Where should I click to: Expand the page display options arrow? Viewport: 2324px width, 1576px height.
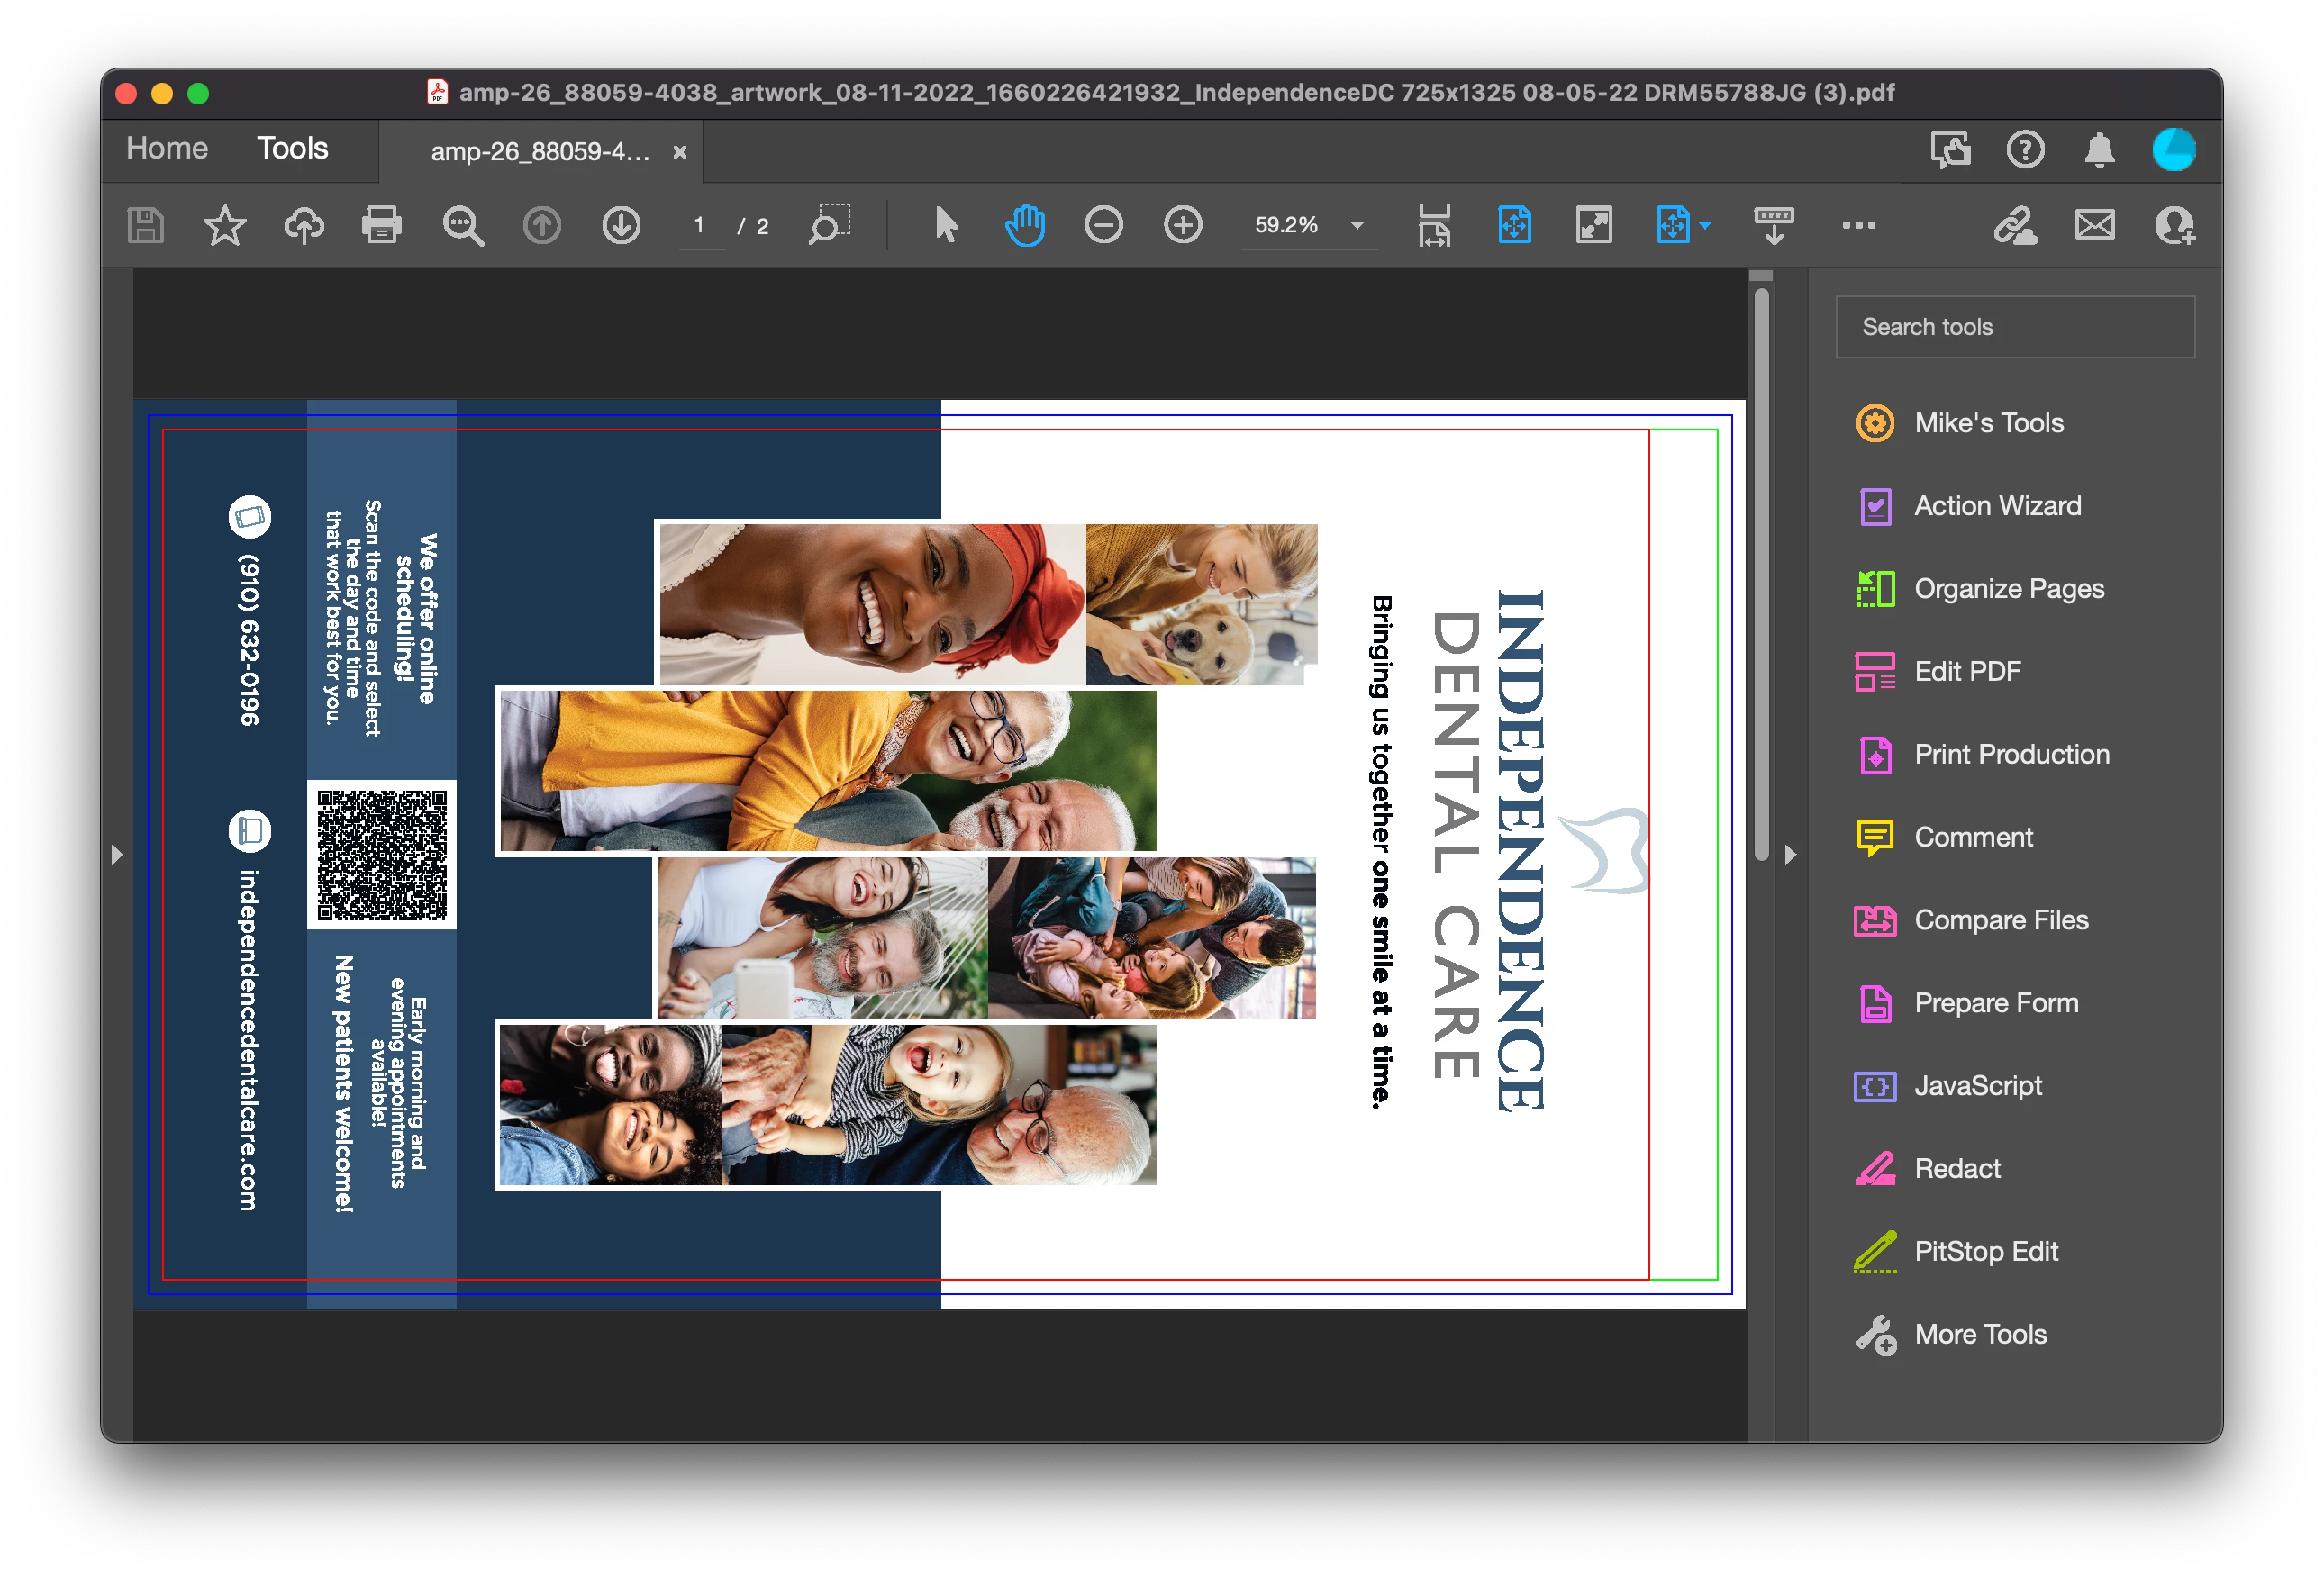(x=1705, y=225)
